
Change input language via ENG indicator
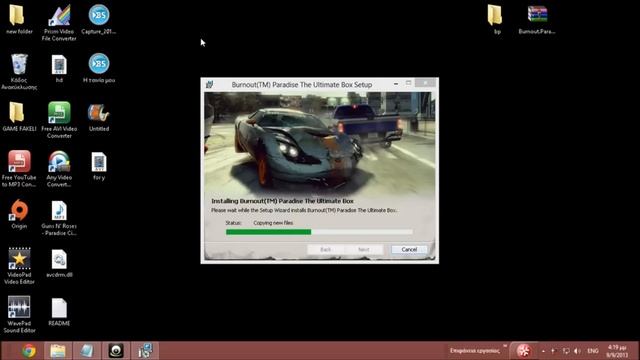(593, 351)
